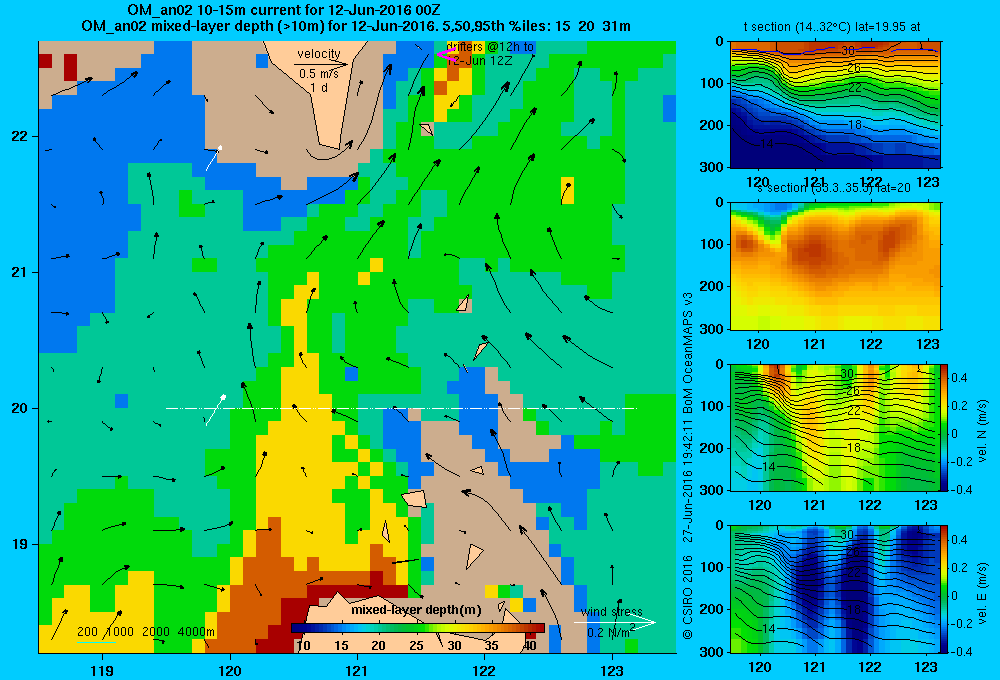Click longitude label 123 on main map
Screen dimensions: 1000x680
[x=612, y=670]
